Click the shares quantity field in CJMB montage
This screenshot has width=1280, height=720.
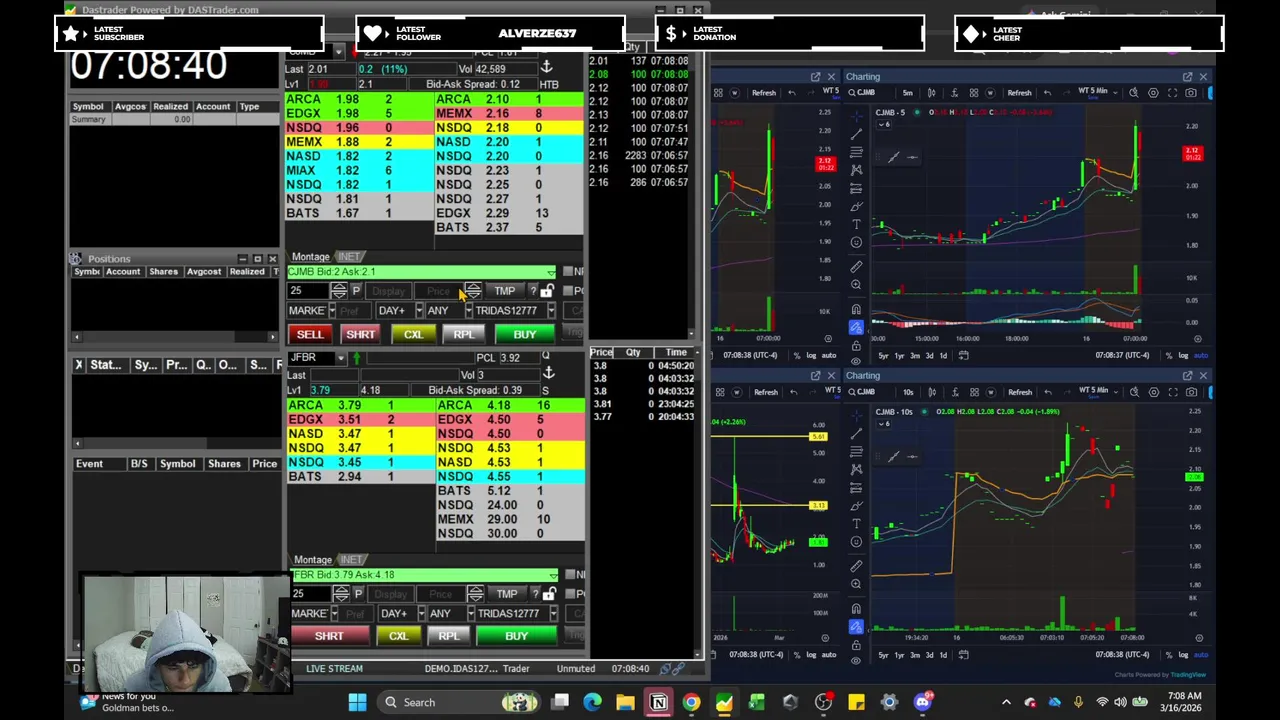[x=308, y=291]
